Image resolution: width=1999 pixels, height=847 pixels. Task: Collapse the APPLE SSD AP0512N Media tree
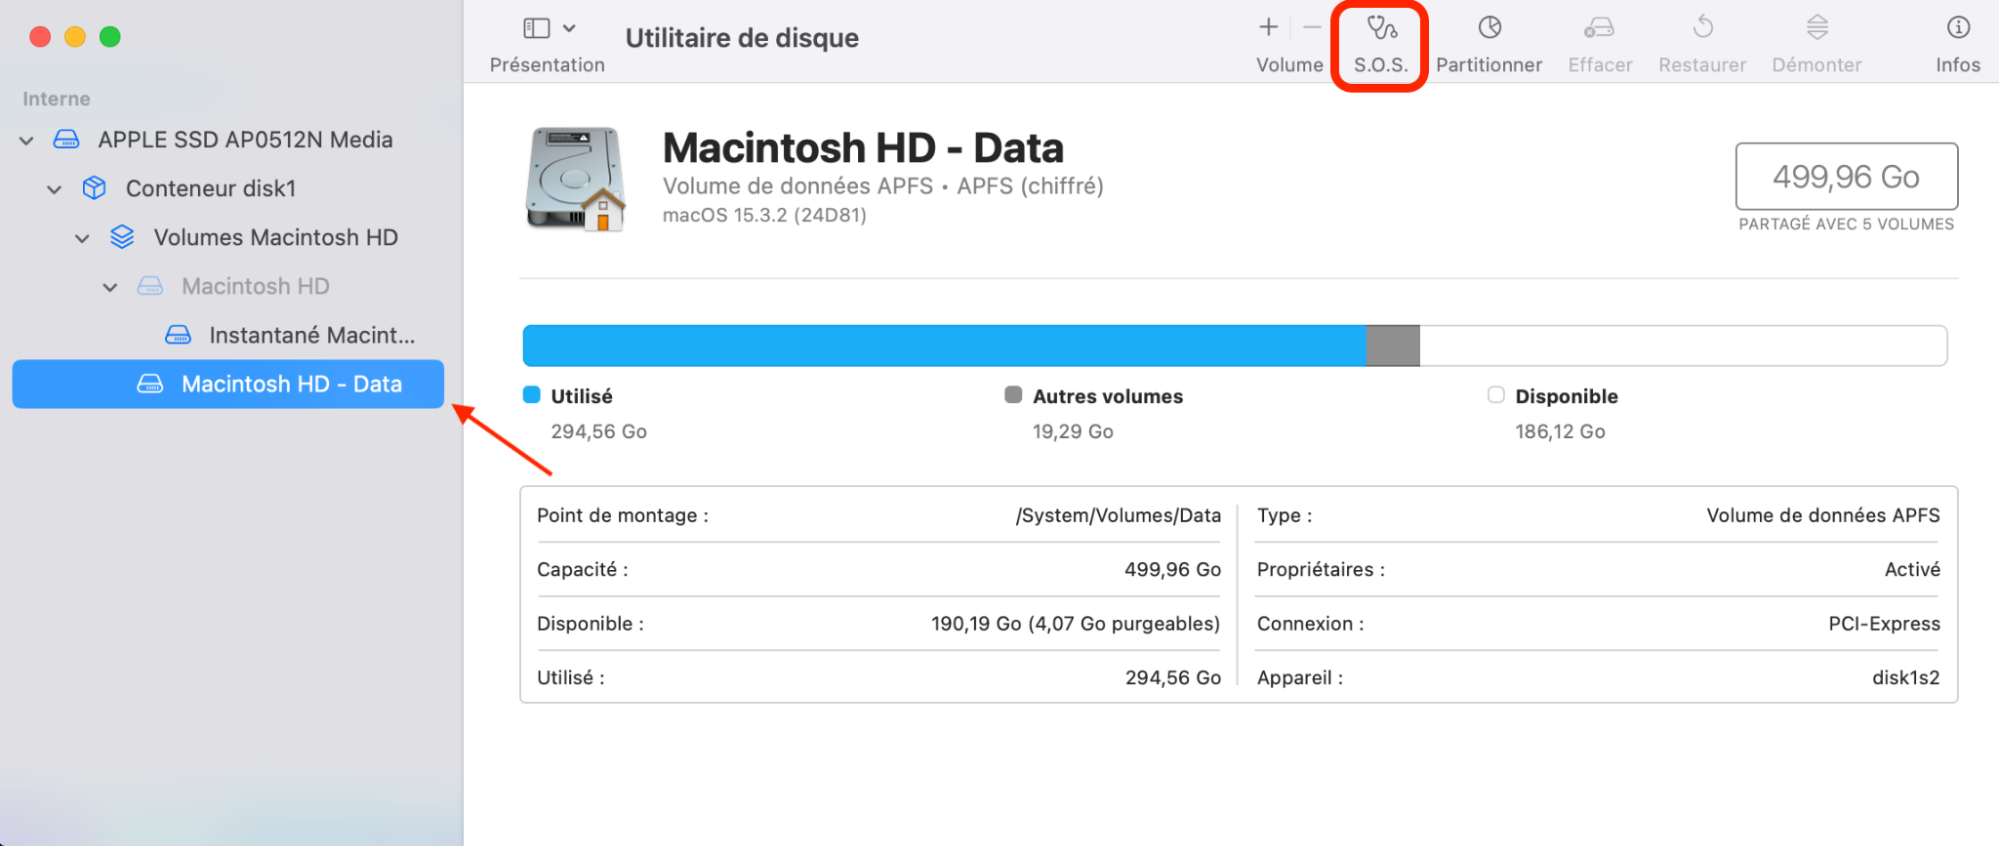click(27, 140)
